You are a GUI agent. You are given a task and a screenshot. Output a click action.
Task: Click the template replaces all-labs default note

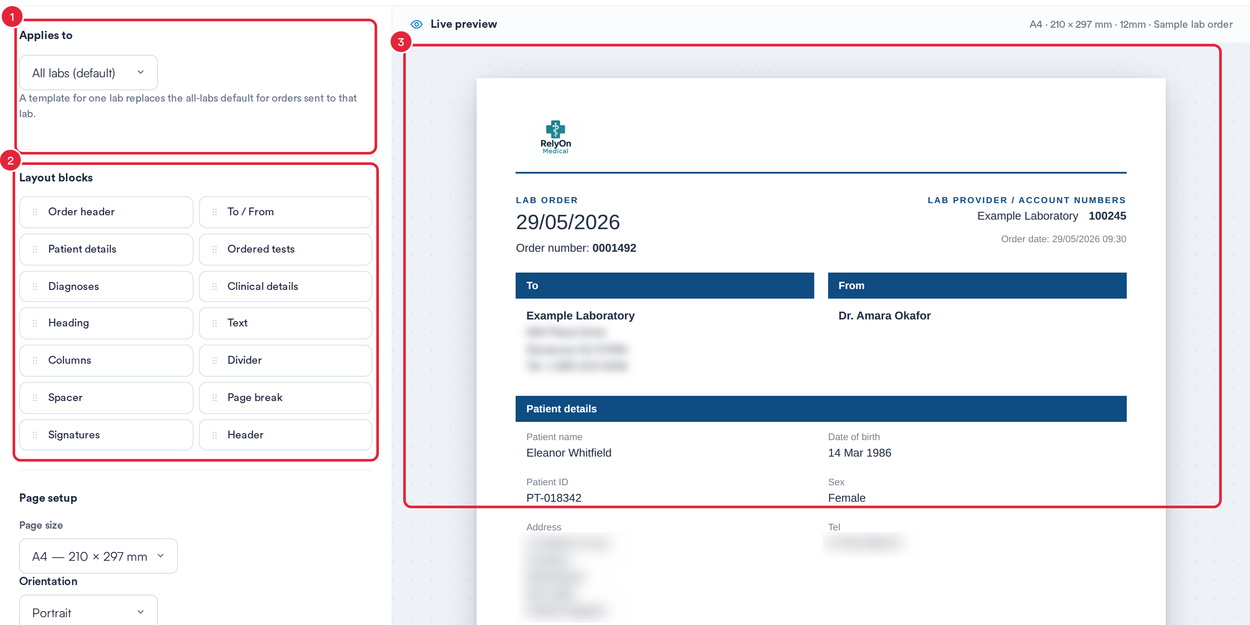[x=188, y=106]
